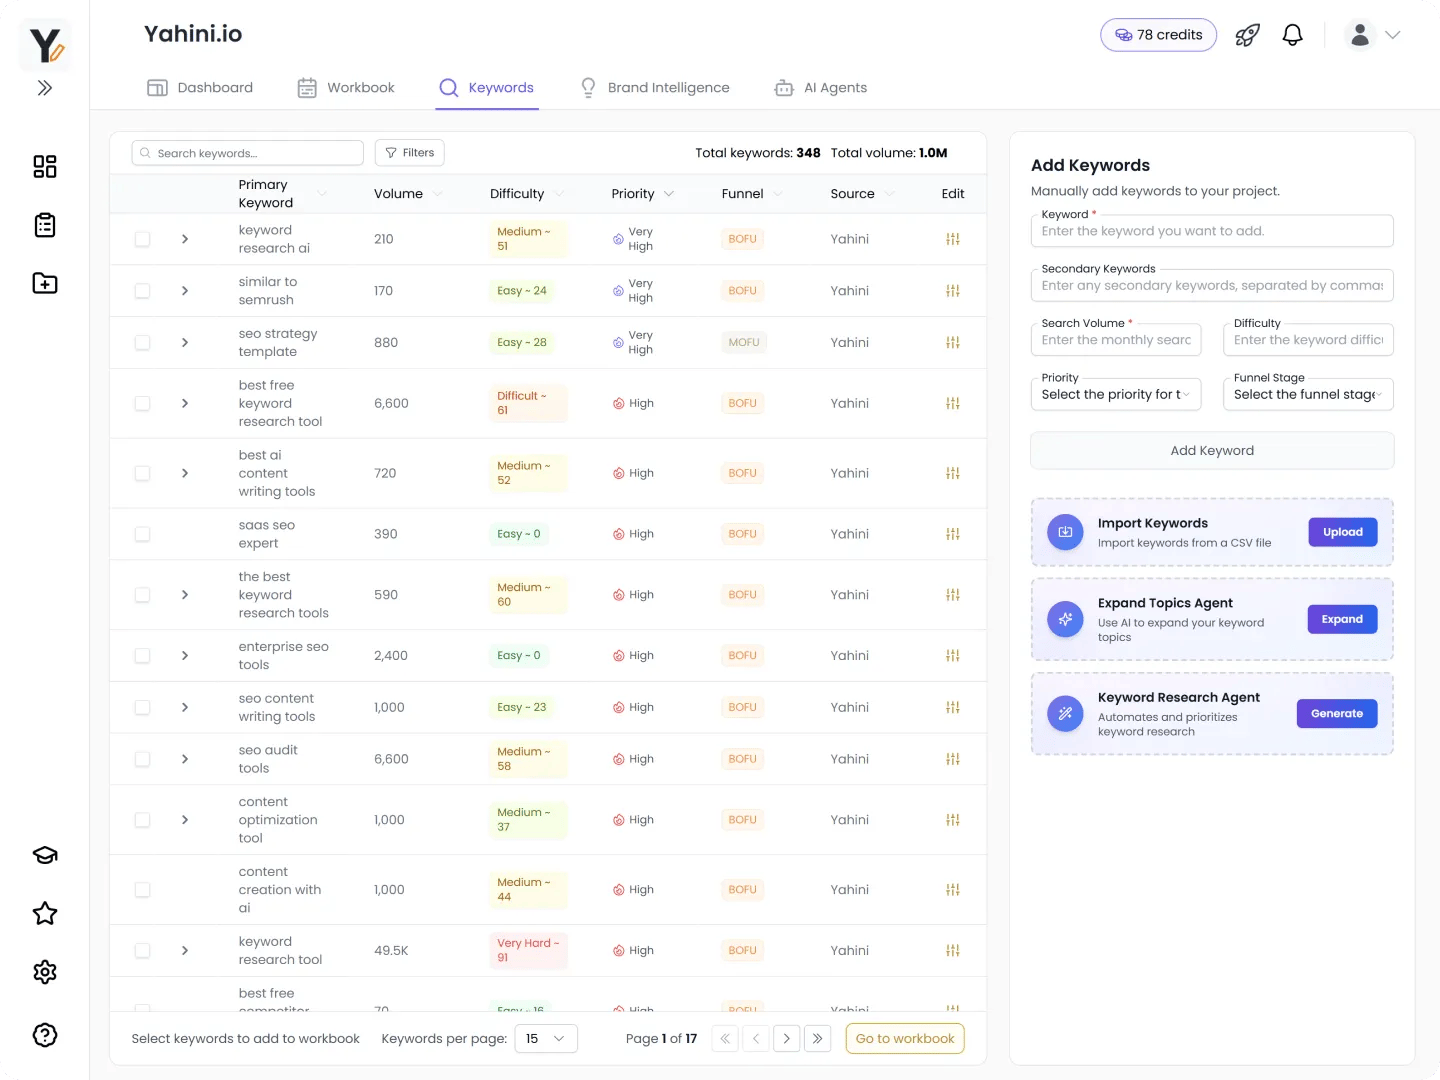Open settings via the gear icon

pos(44,971)
